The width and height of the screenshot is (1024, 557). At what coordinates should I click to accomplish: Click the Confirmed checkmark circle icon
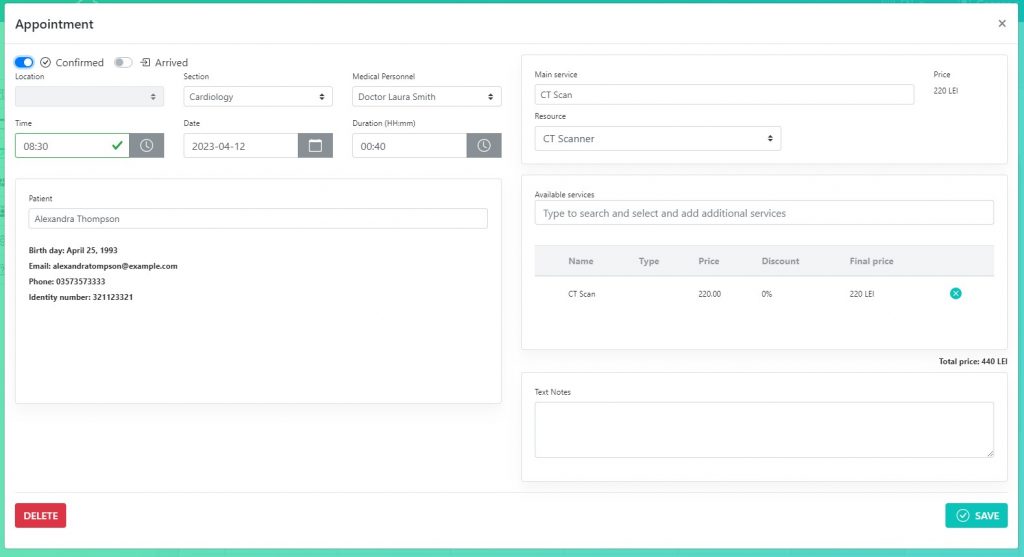(x=46, y=62)
